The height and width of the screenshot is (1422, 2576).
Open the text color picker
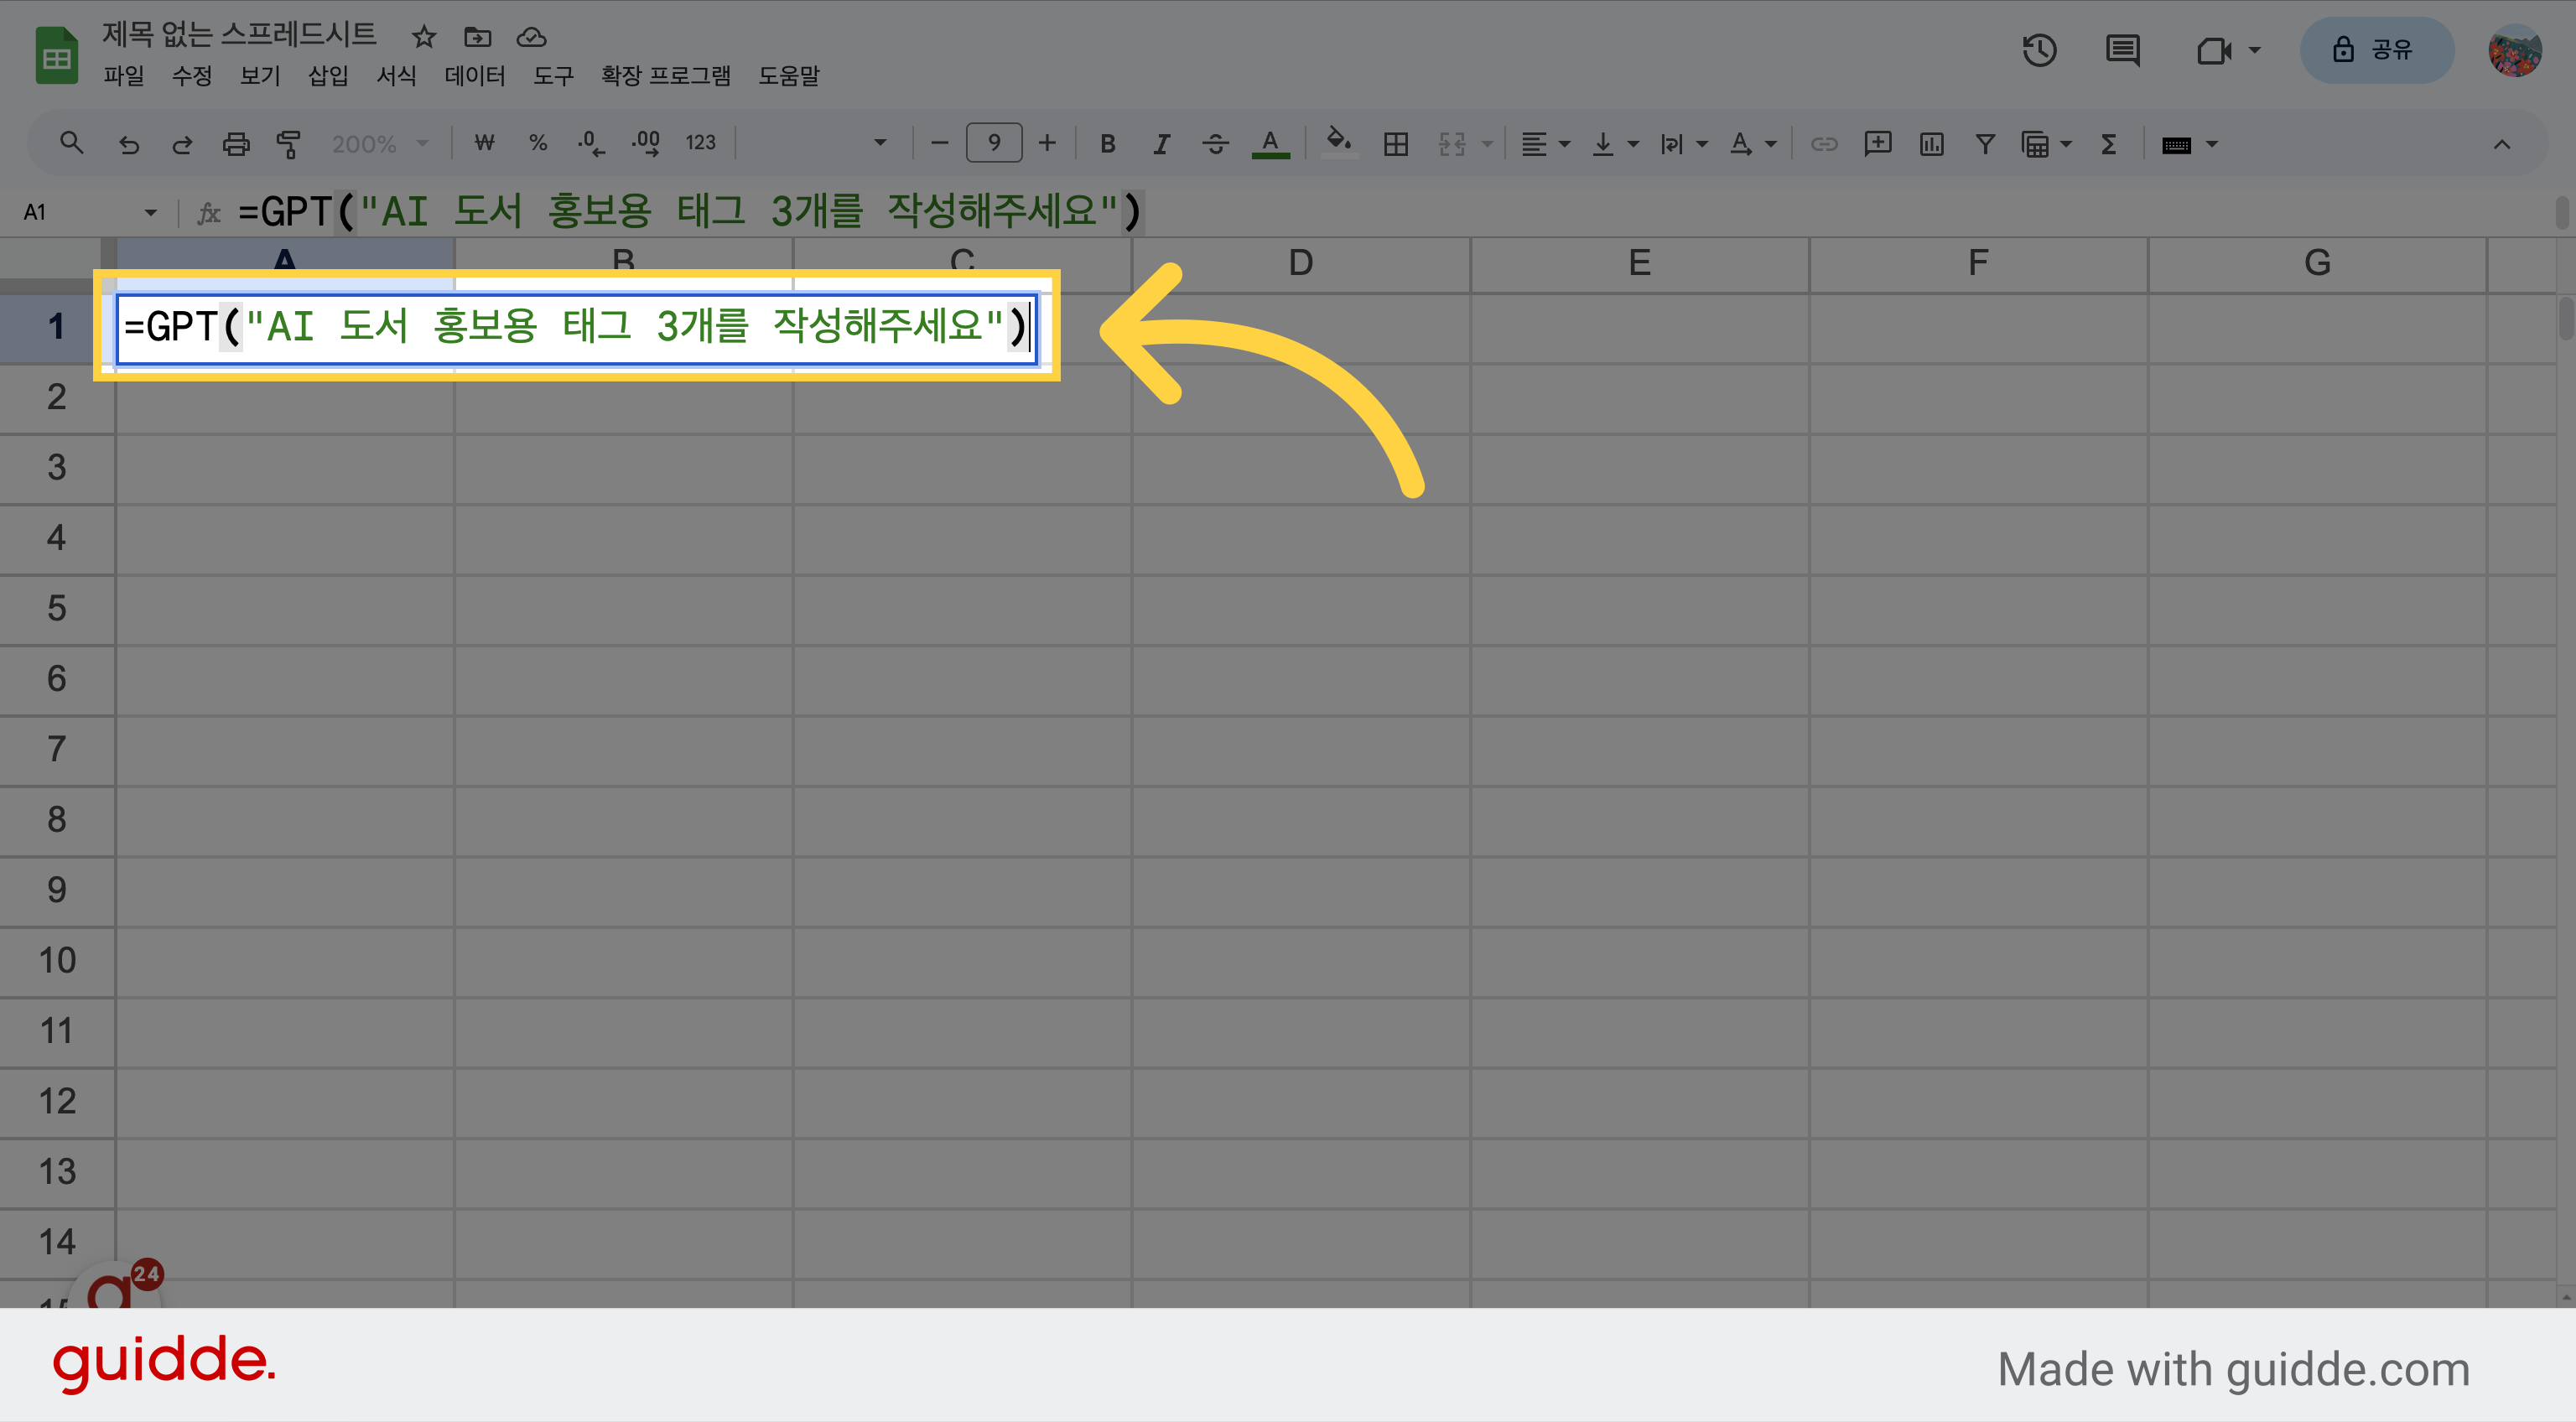tap(1270, 144)
